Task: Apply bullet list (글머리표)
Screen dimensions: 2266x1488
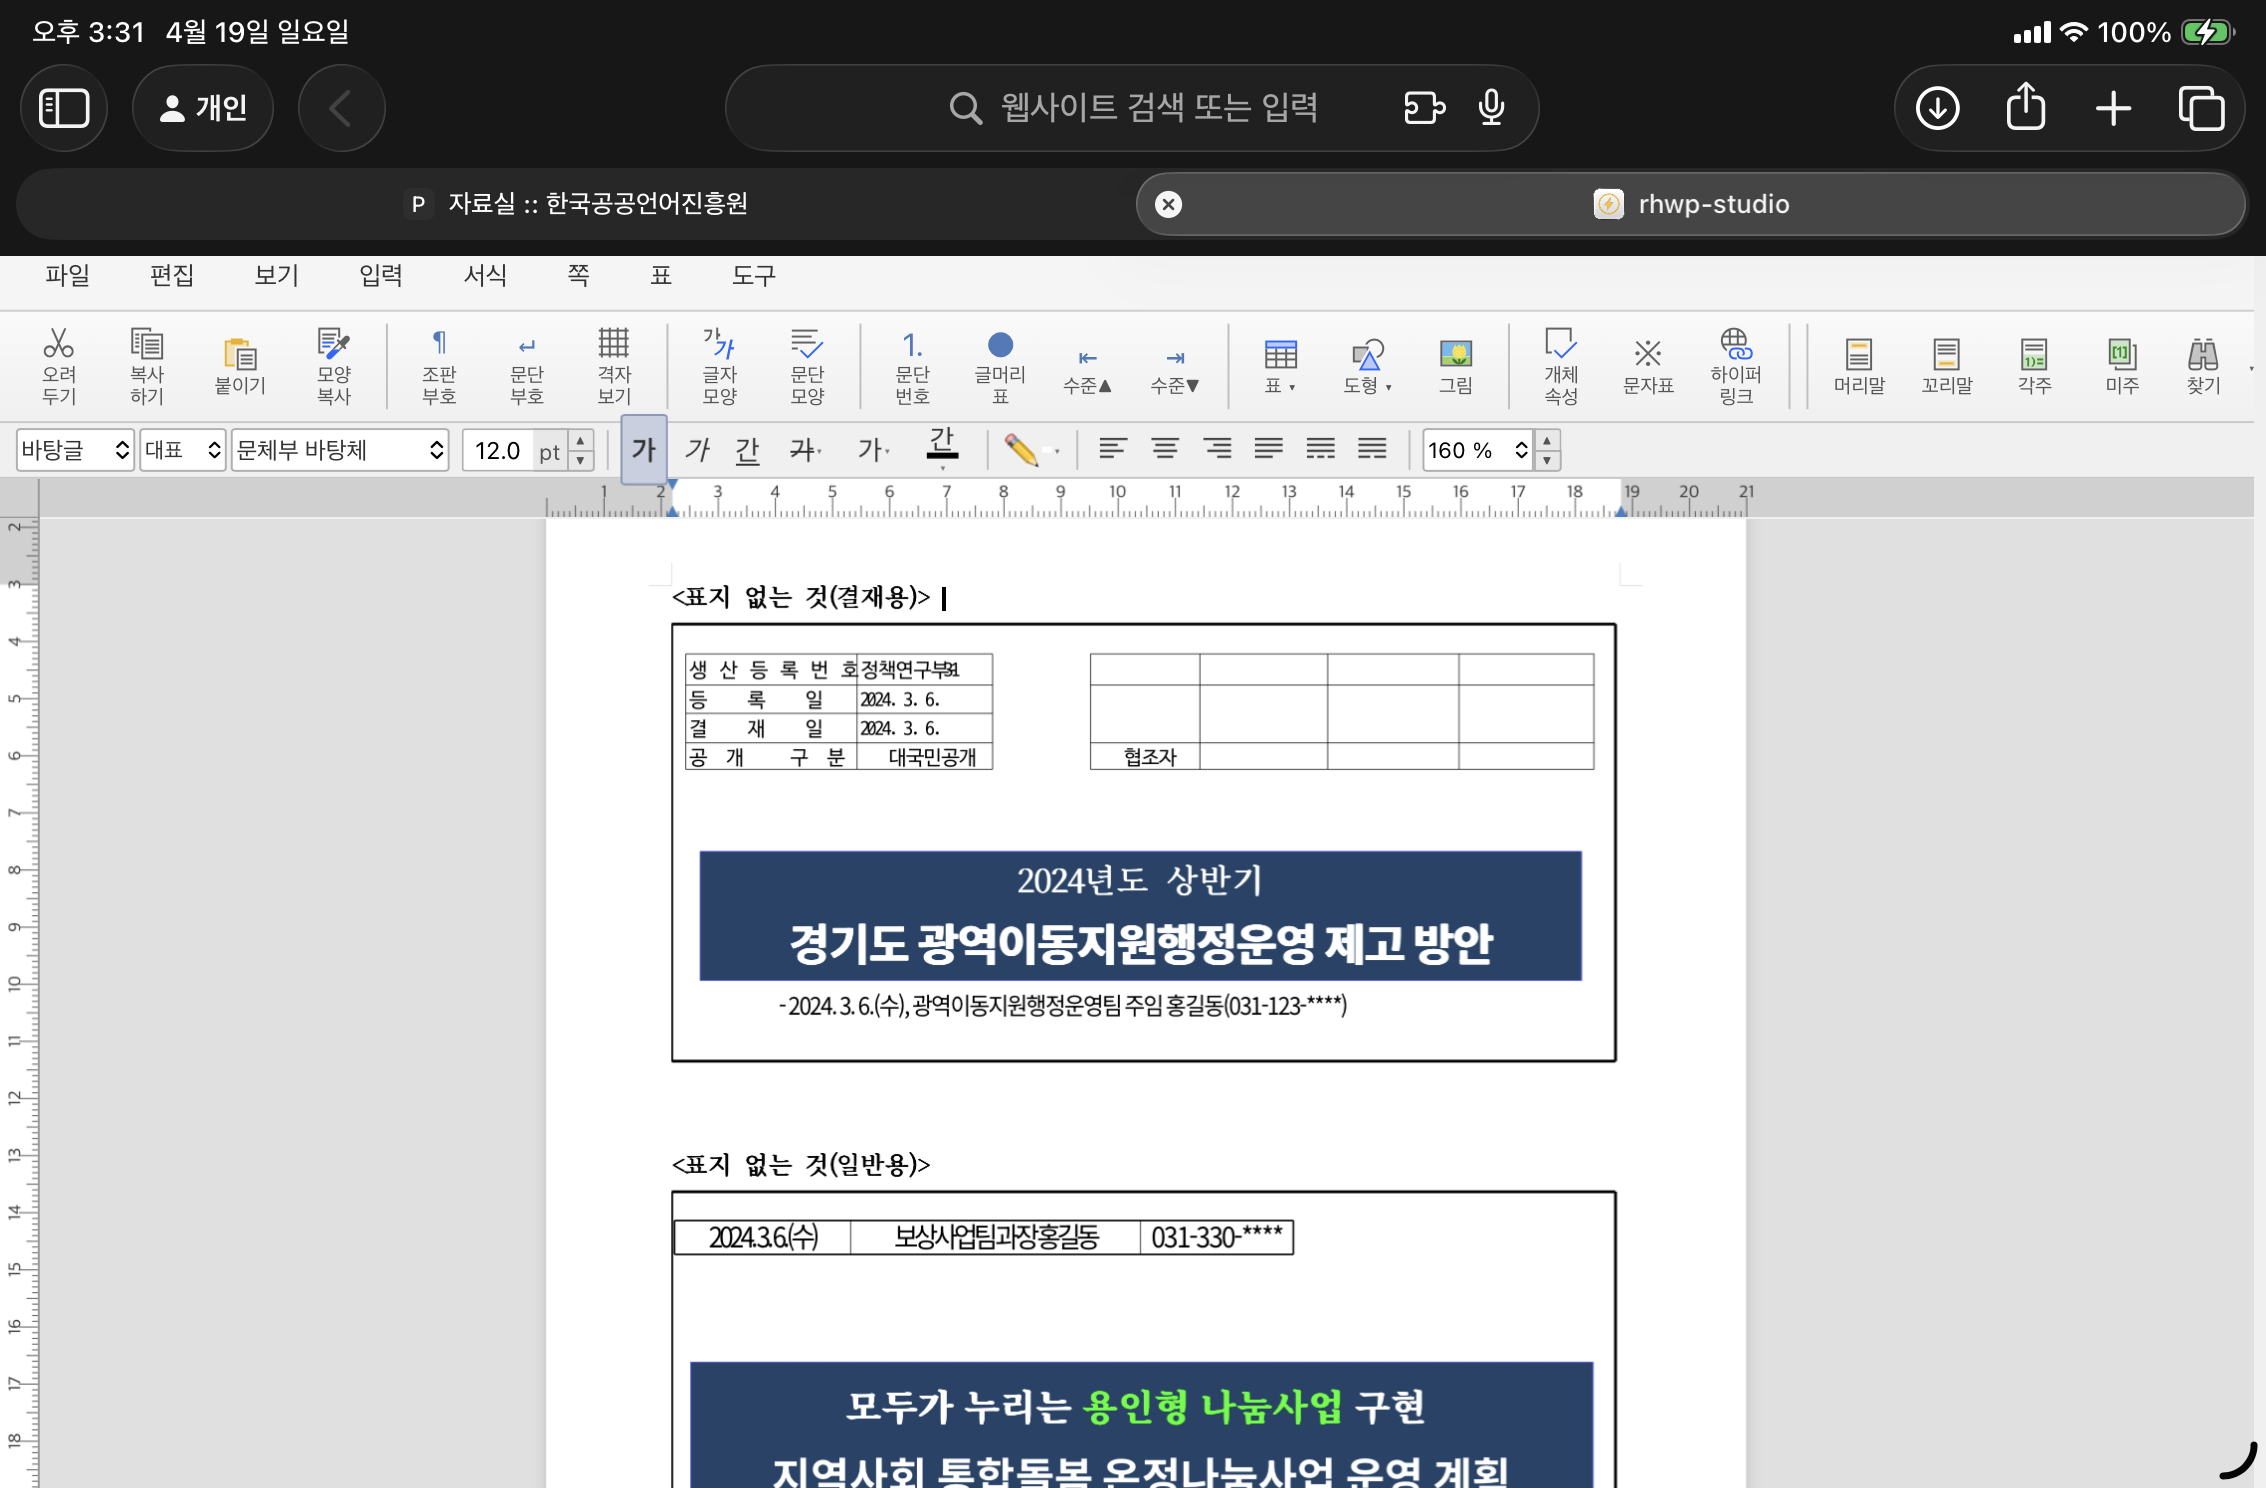Action: coord(1000,366)
